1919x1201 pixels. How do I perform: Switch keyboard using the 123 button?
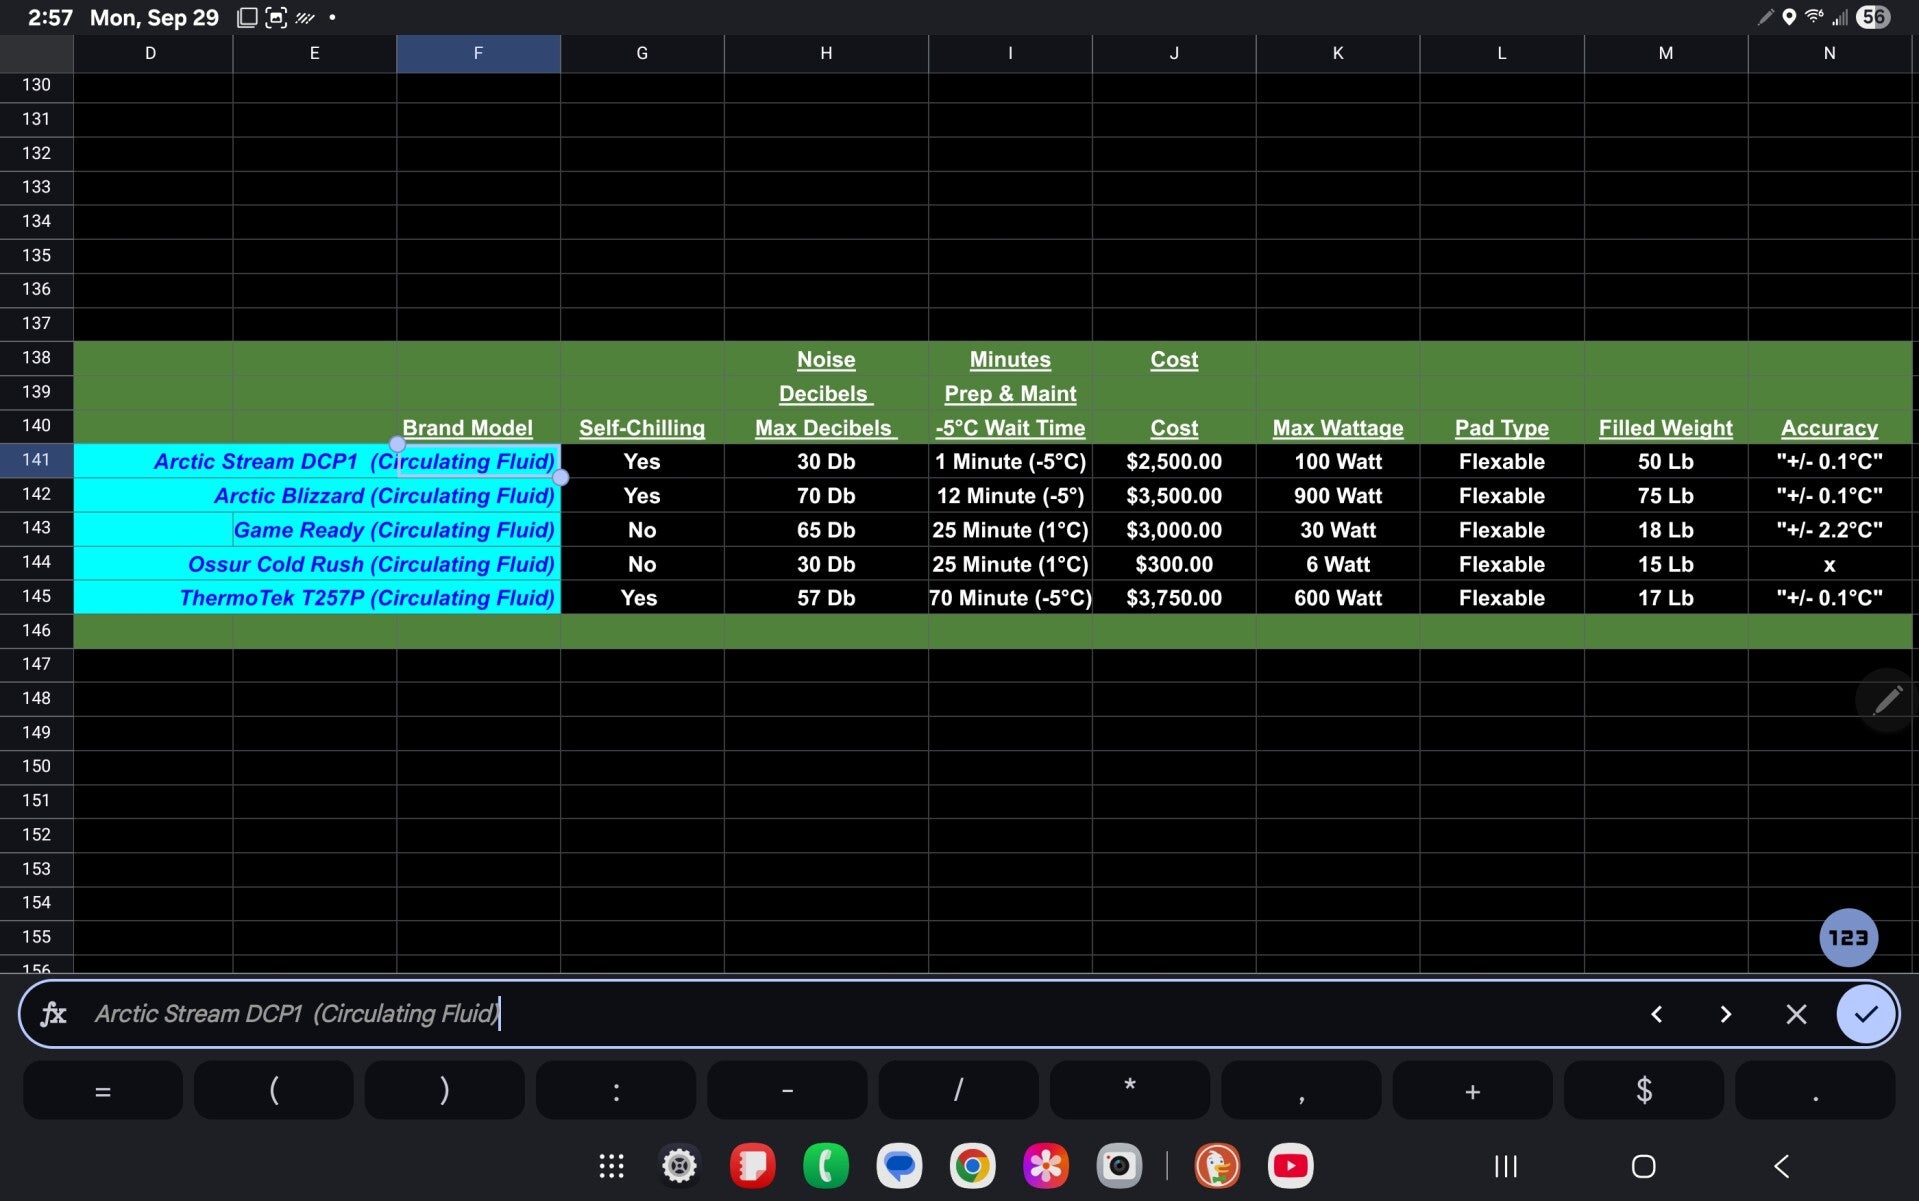[x=1847, y=937]
